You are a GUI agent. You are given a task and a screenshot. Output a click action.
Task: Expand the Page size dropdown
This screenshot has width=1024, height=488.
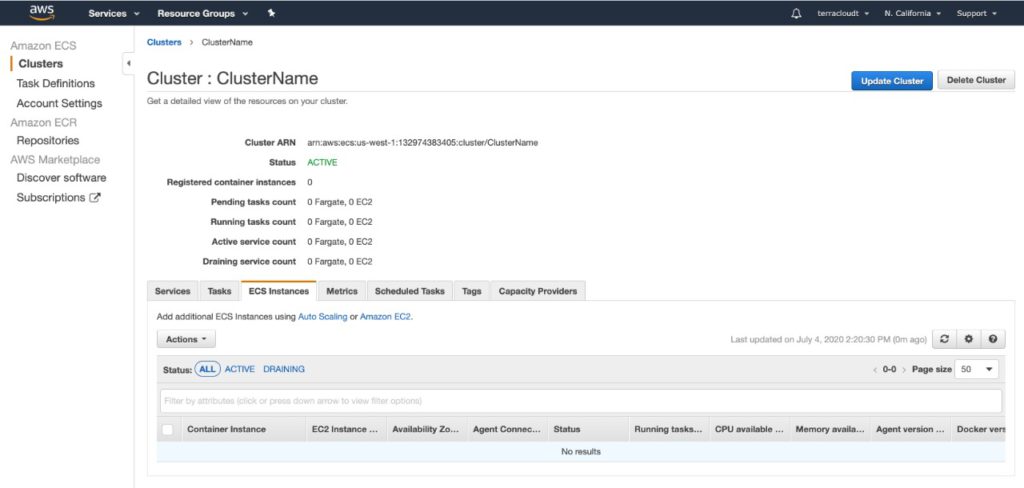pos(978,369)
